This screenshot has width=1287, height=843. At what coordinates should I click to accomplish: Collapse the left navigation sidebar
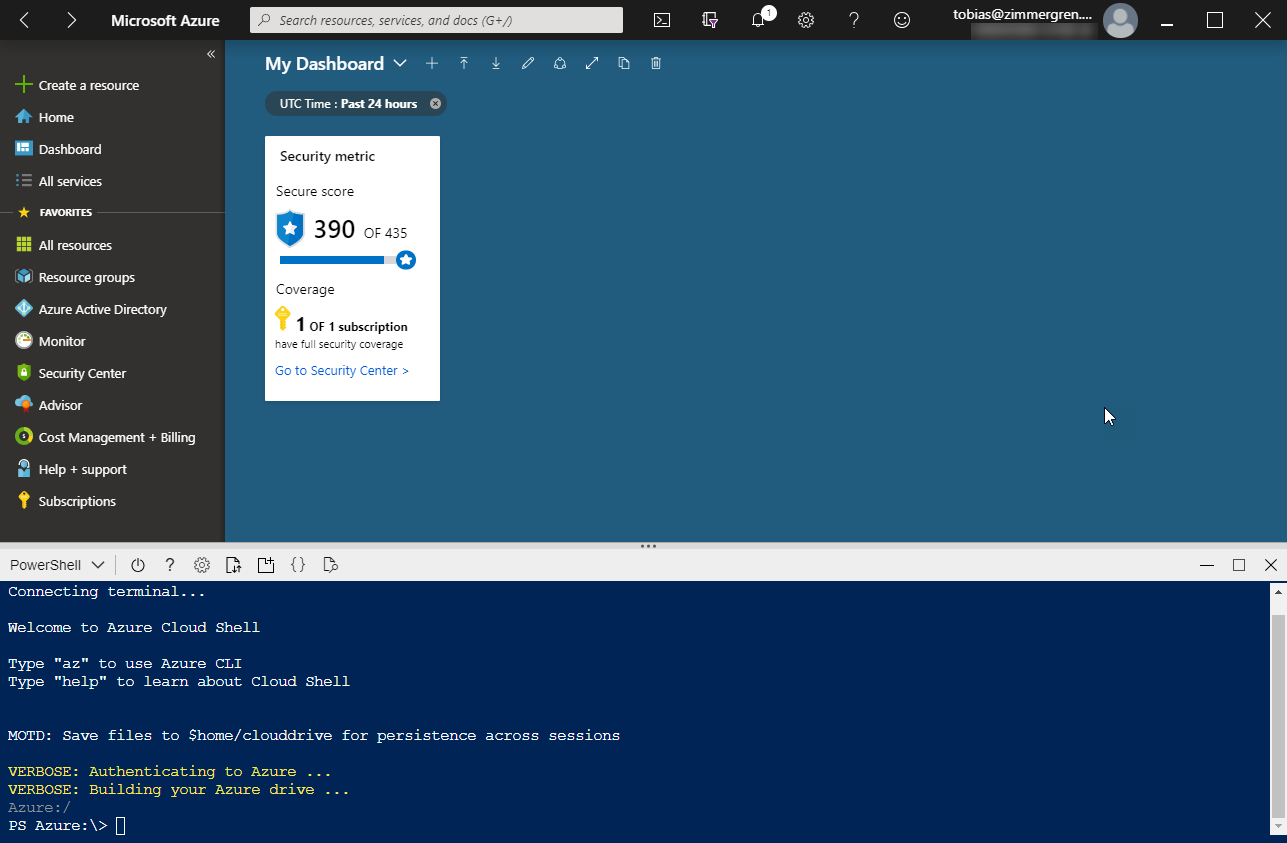pos(211,54)
